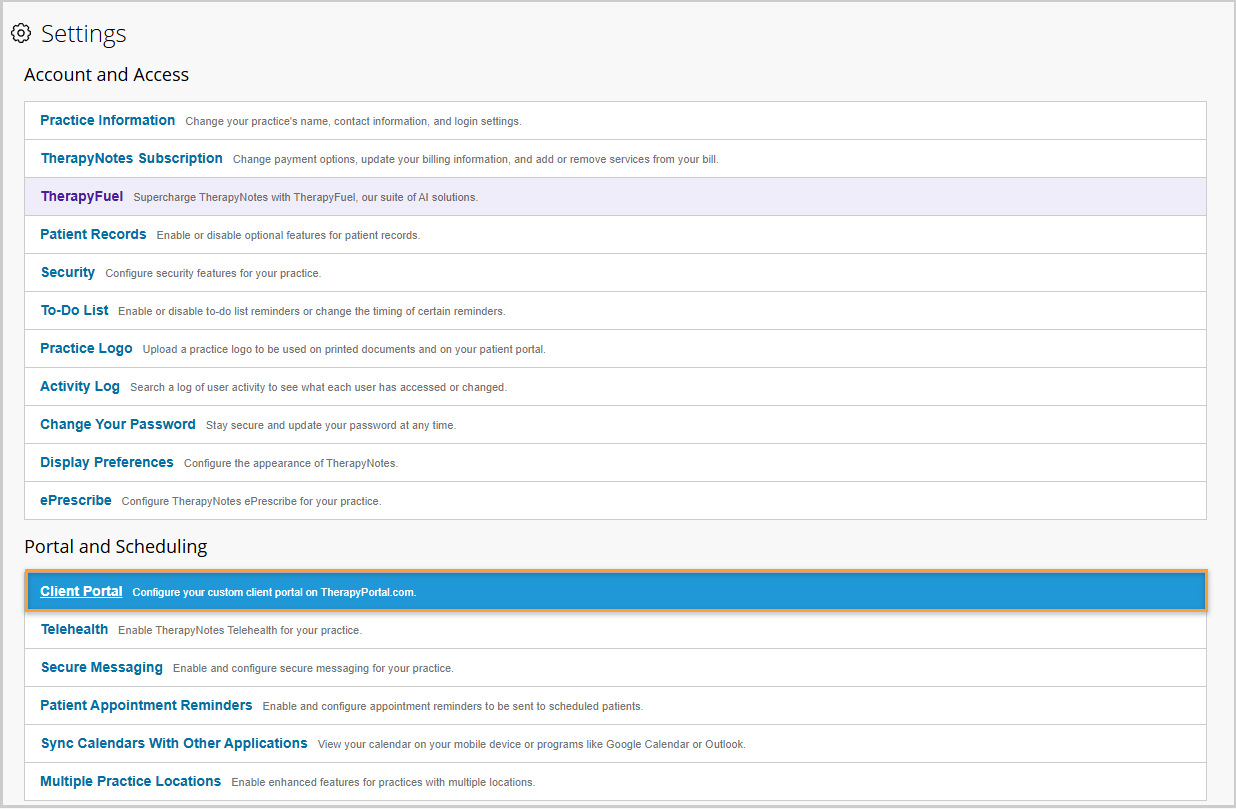Click the Settings gear icon
The image size is (1236, 809).
click(x=21, y=33)
